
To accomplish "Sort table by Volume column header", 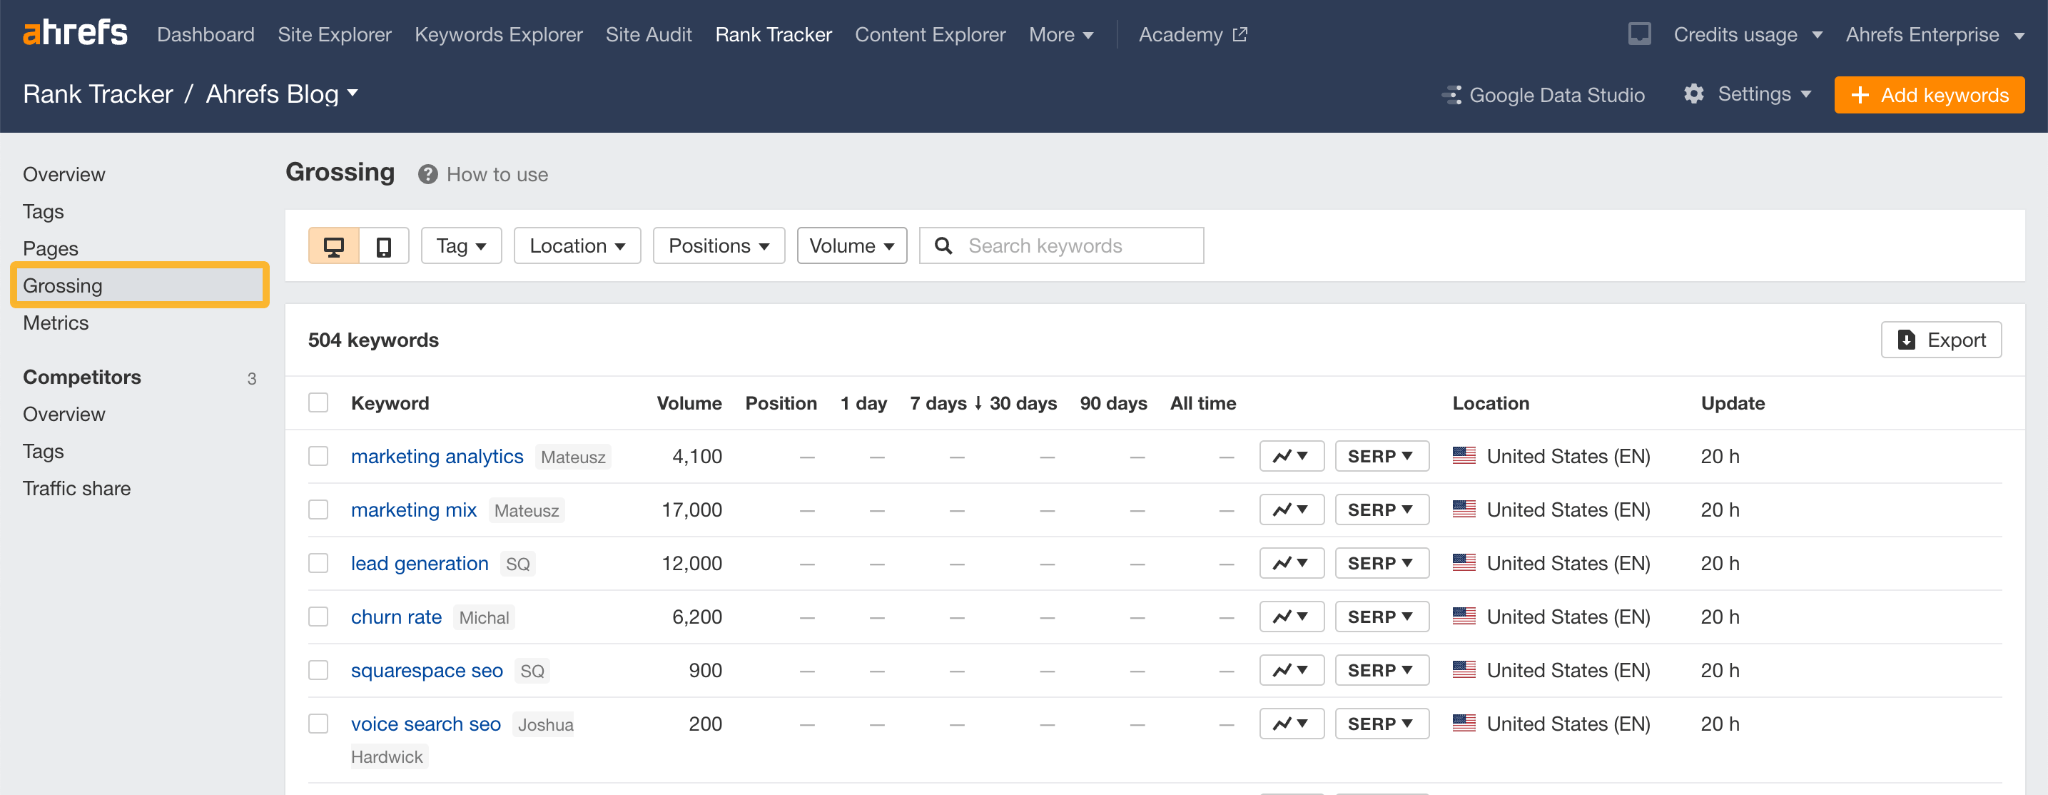I will [689, 403].
